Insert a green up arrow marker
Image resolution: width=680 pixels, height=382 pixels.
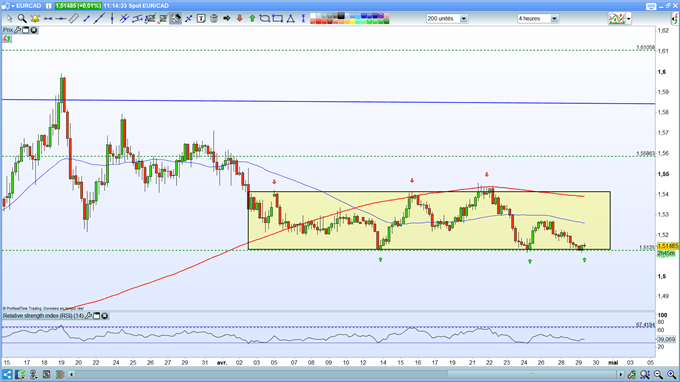(x=252, y=18)
